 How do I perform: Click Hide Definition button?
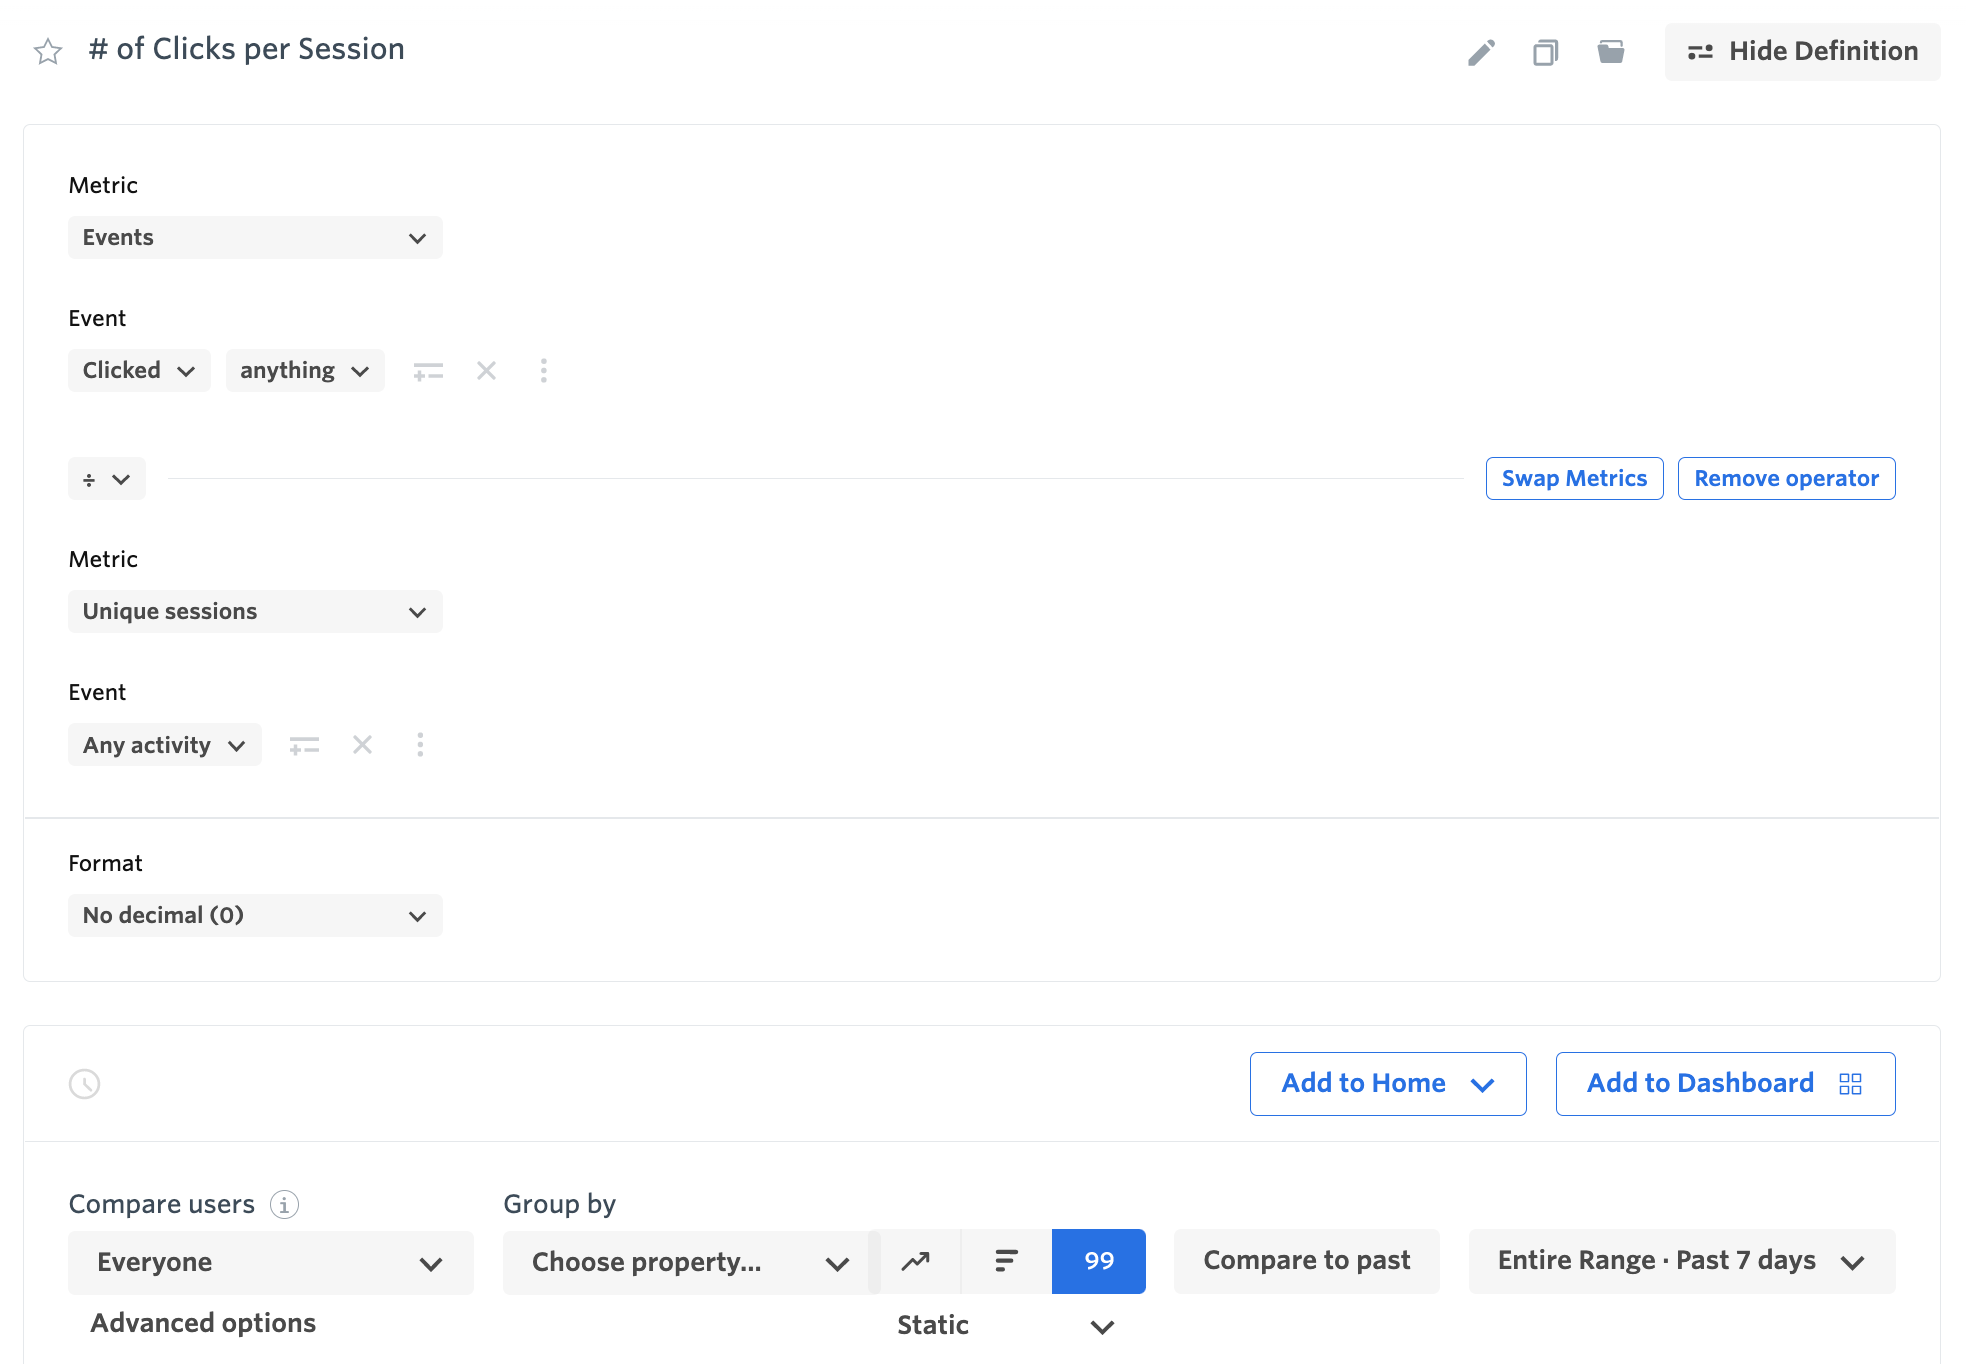1802,52
